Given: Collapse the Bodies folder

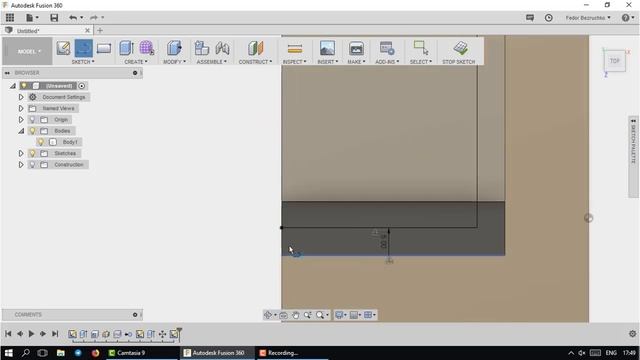Looking at the screenshot, I should tap(21, 131).
